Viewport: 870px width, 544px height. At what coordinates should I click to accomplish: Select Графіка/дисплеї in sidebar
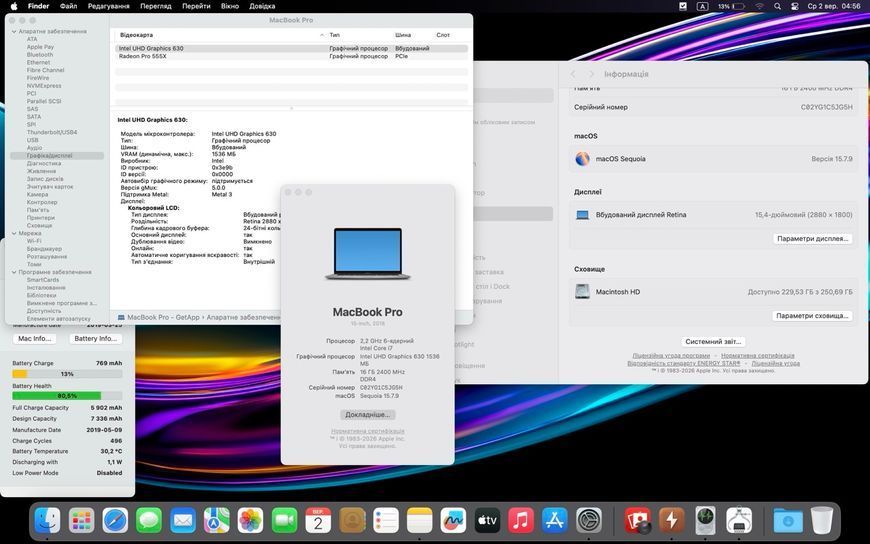click(x=57, y=156)
